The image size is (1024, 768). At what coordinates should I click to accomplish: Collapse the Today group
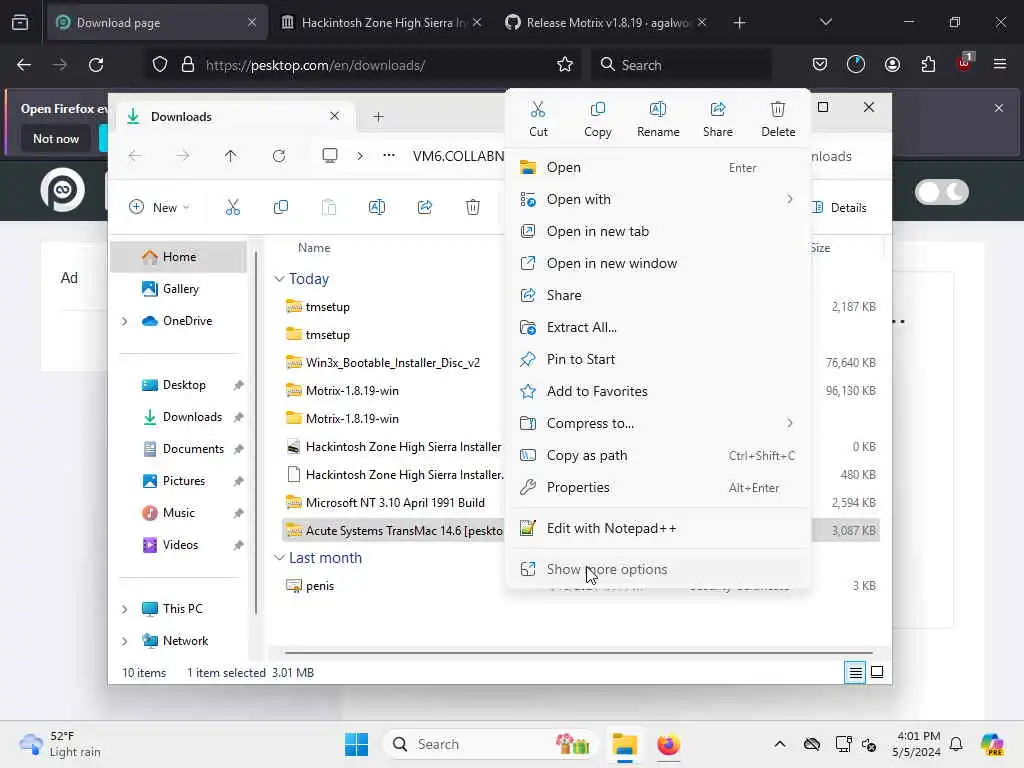point(280,279)
